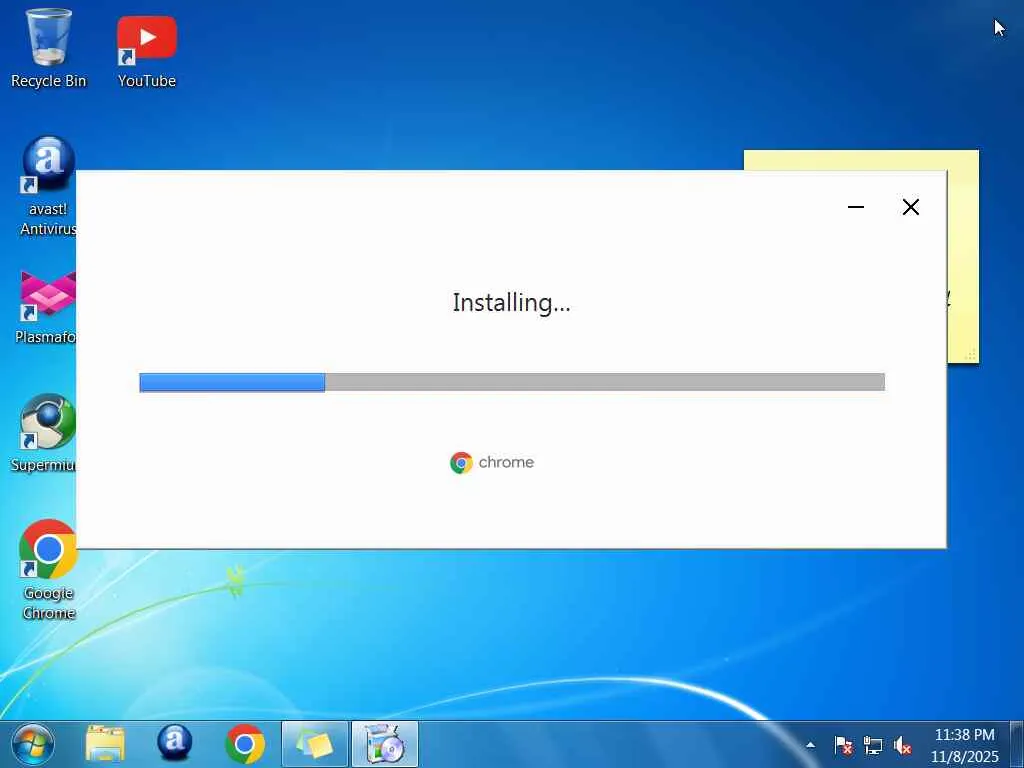Viewport: 1024px width, 768px height.
Task: Open the Action Center flag icon
Action: click(843, 744)
